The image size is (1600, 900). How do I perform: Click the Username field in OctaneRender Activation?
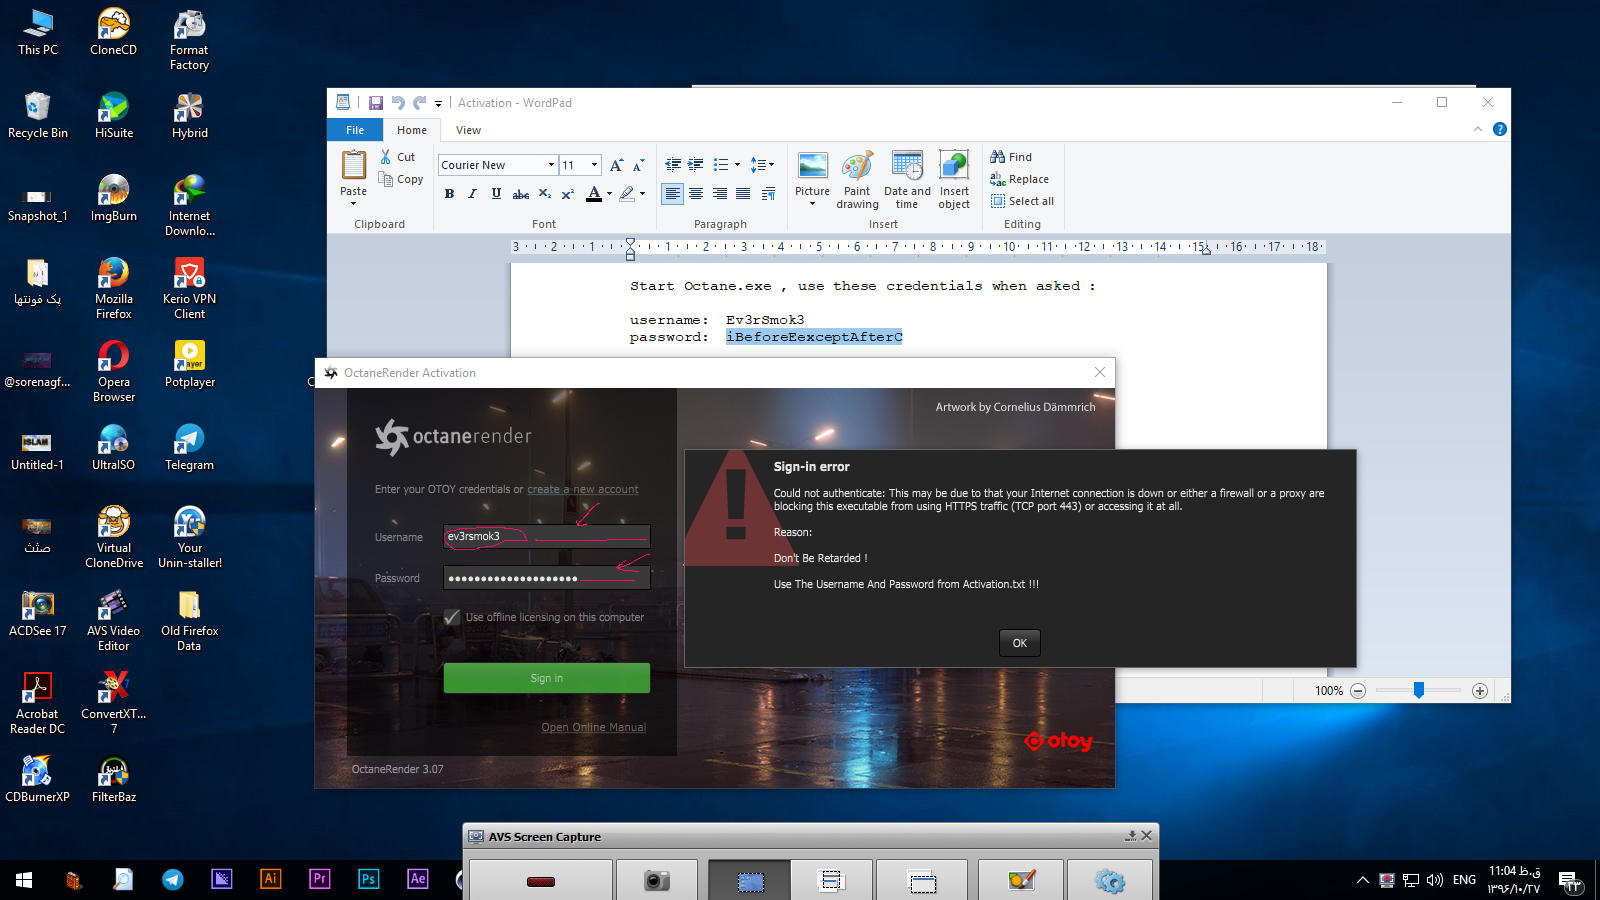coord(547,537)
